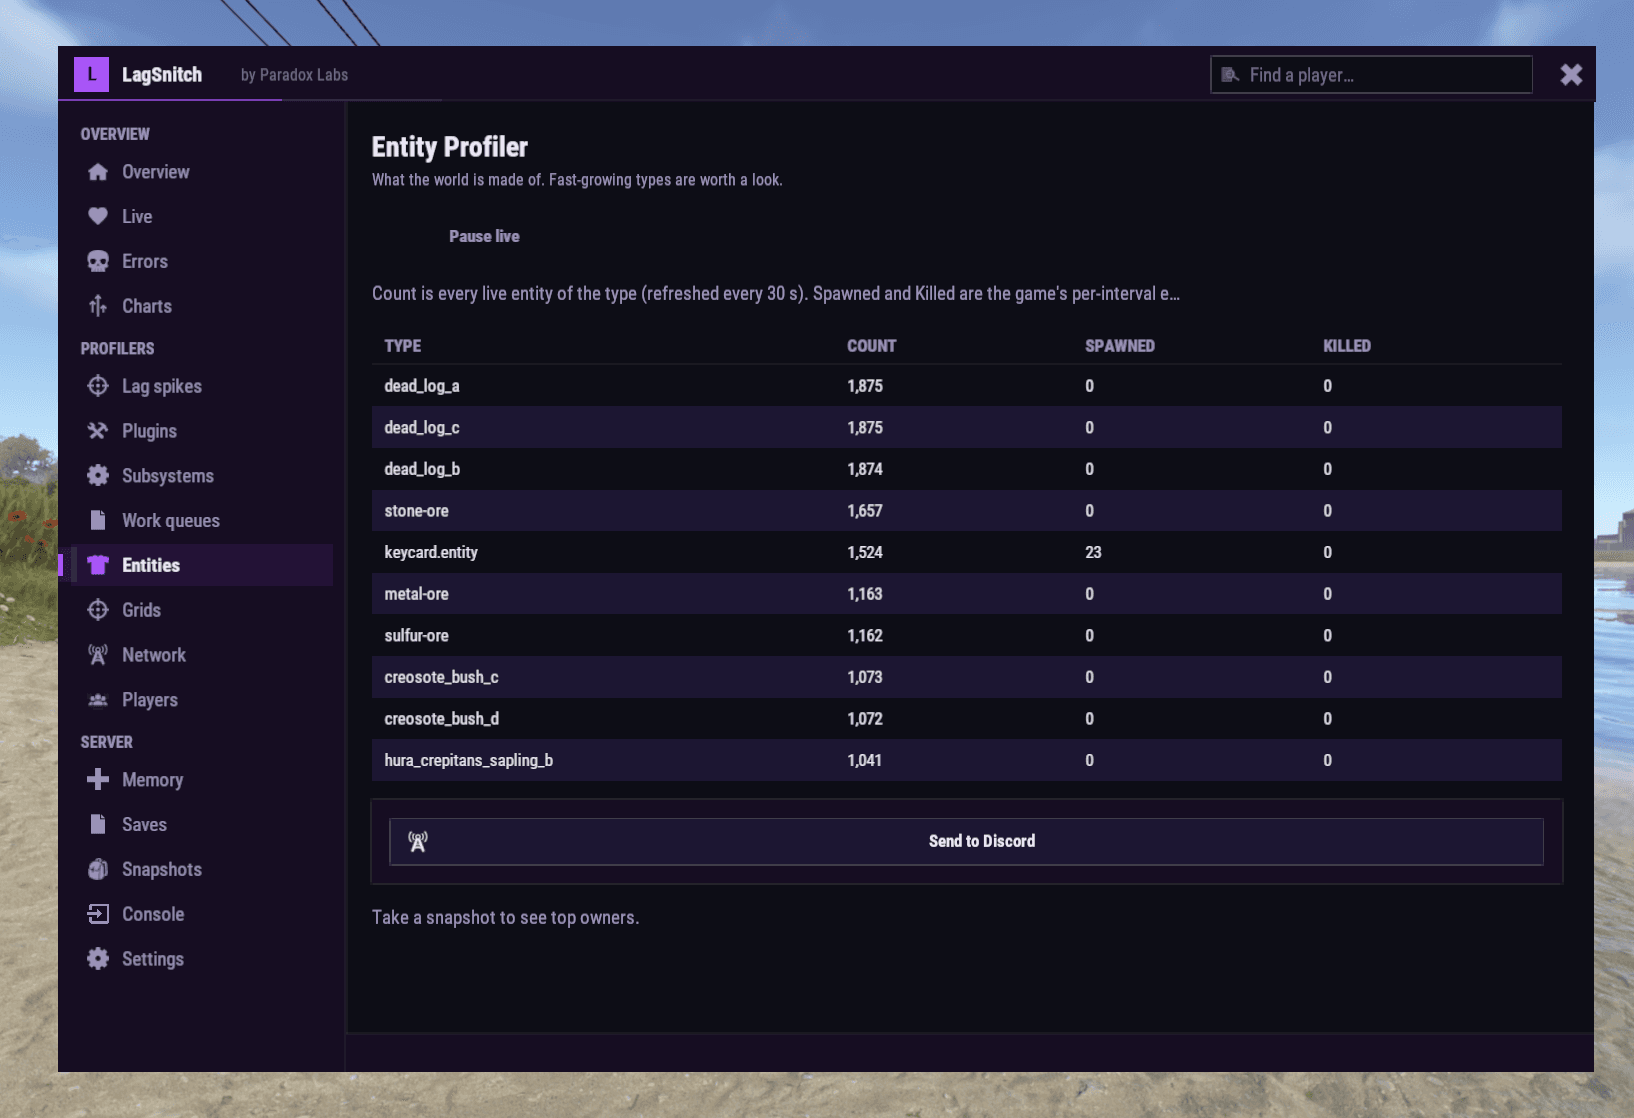Screen dimensions: 1634x1118
Task: Click the Grids crosshair icon
Action: (98, 610)
